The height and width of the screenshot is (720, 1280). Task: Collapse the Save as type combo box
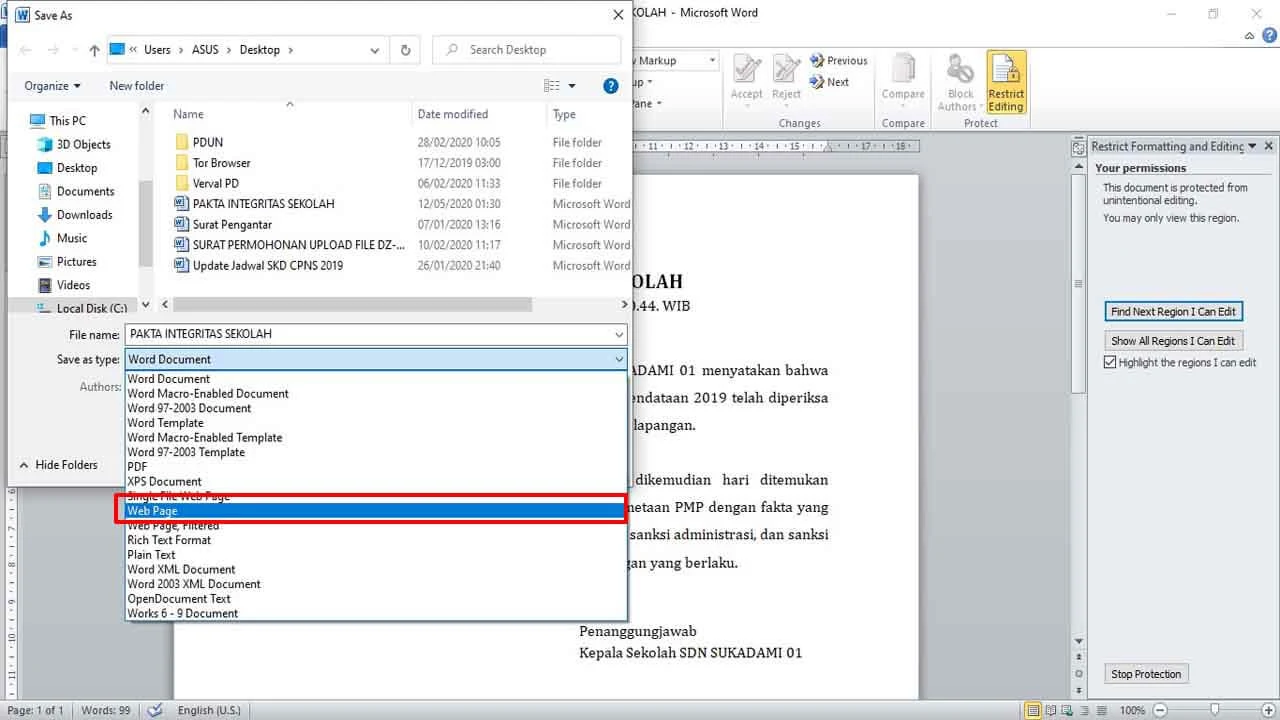619,359
